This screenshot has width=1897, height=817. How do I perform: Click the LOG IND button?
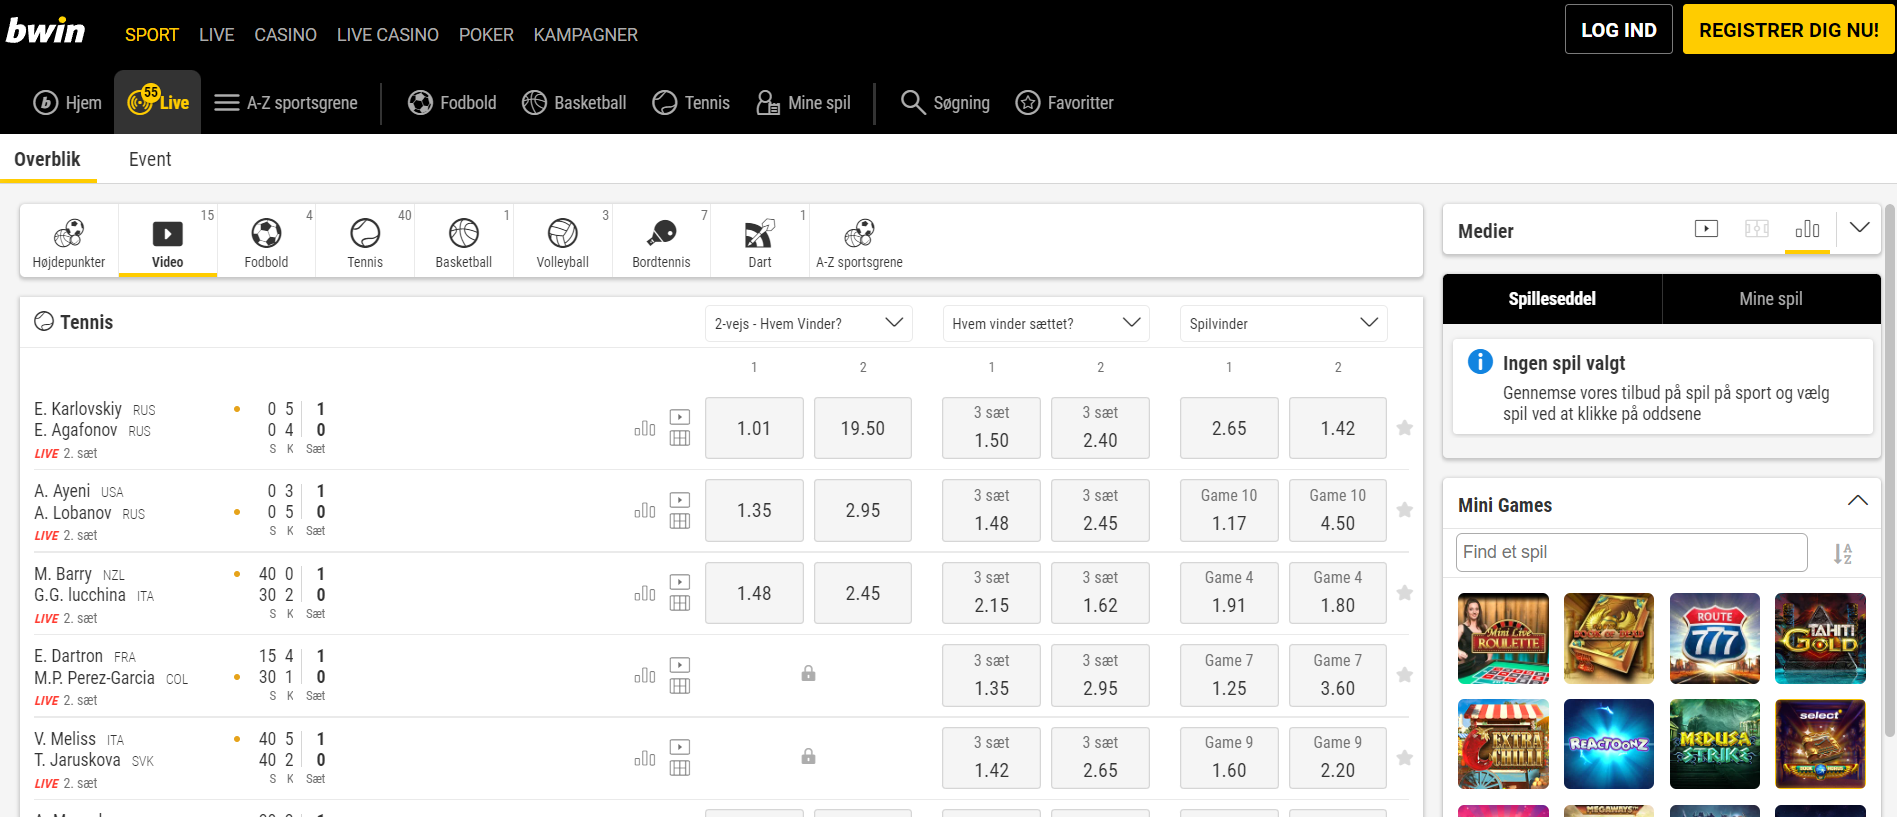1619,29
